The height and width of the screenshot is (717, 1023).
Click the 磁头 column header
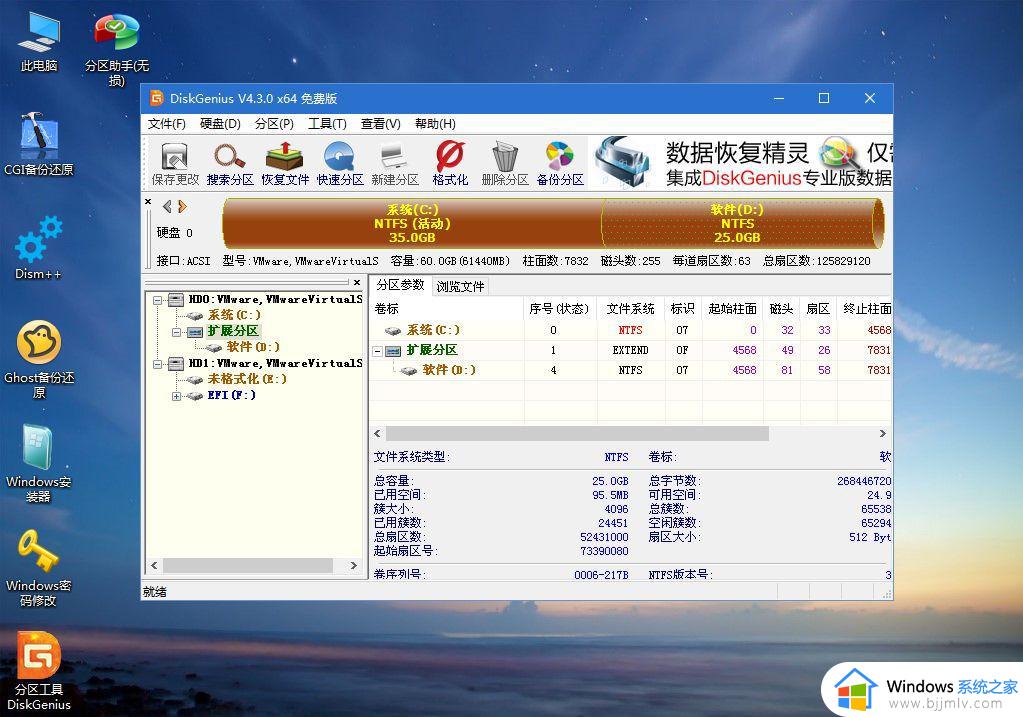pos(781,309)
